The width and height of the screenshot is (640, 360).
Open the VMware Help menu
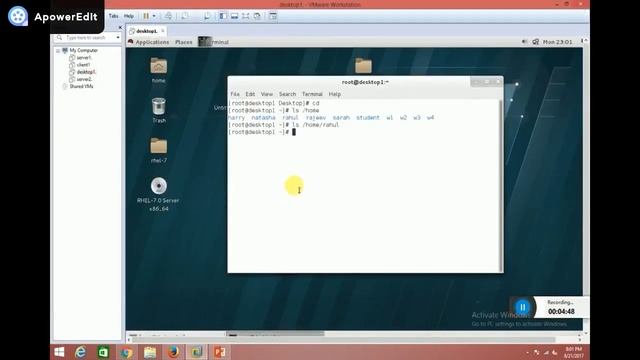pos(129,16)
